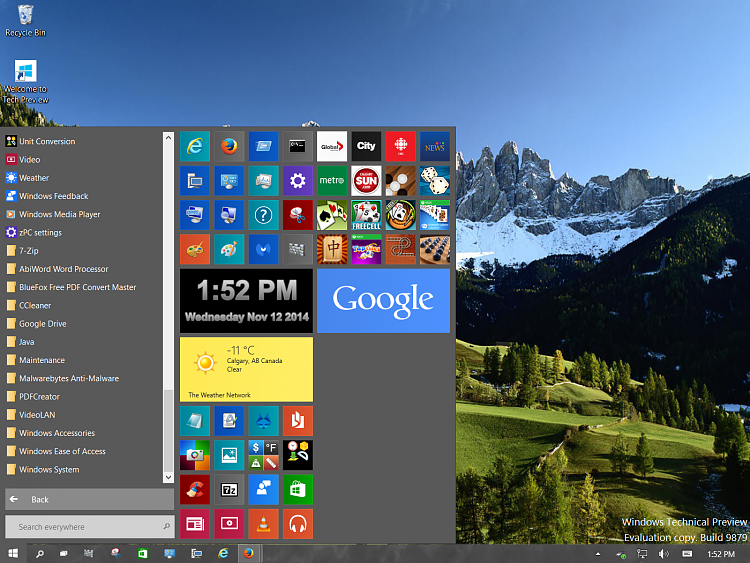Open the Windows Feedback tile
This screenshot has width=750, height=563.
tap(263, 489)
